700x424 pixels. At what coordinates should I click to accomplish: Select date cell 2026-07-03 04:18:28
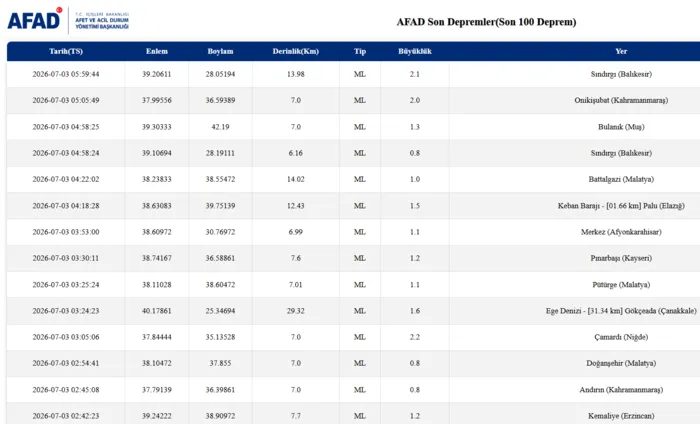click(x=66, y=206)
